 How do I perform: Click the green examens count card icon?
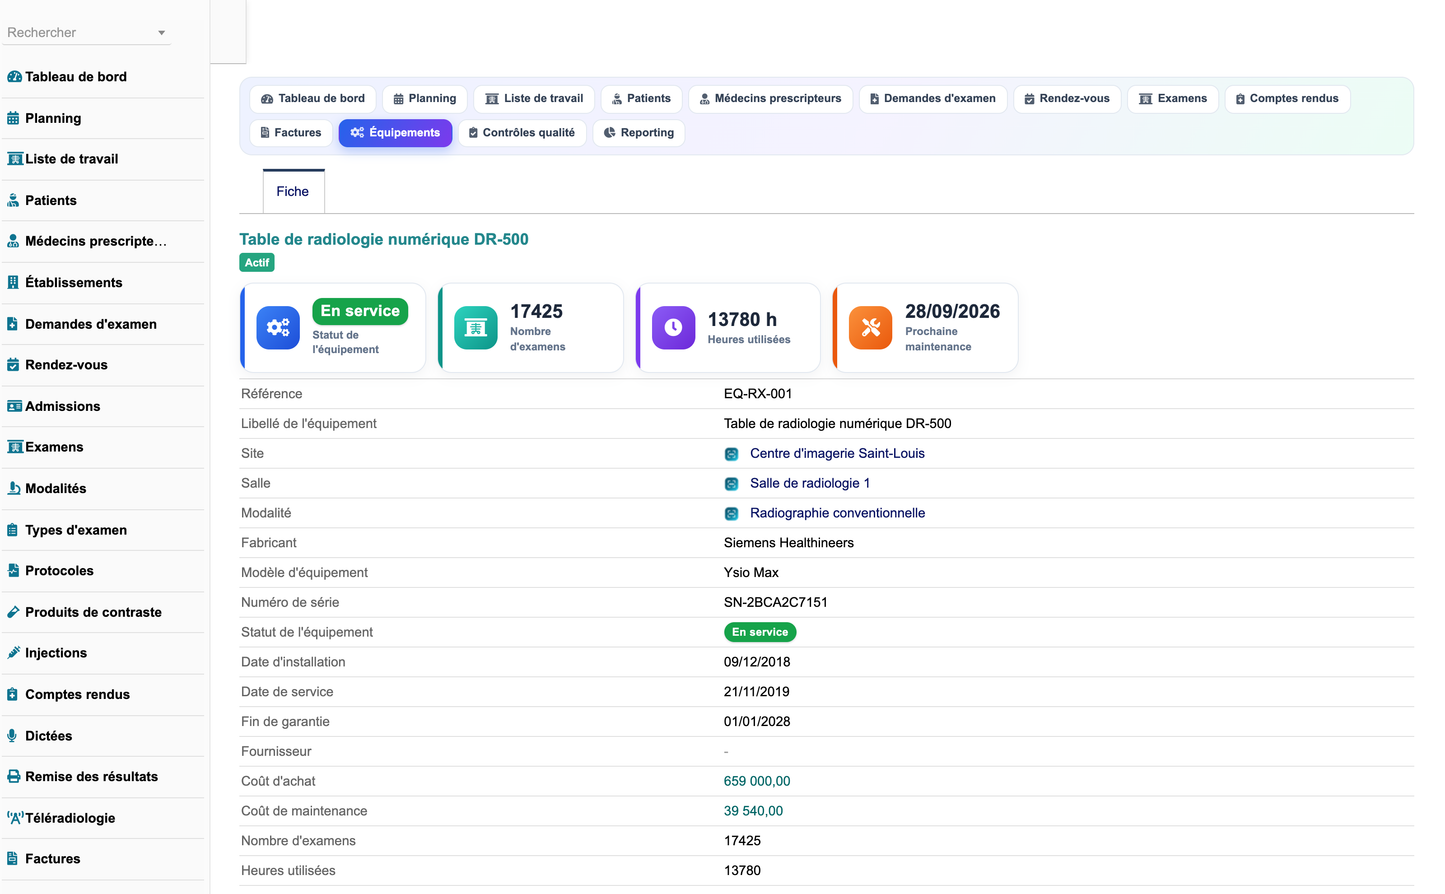(x=476, y=328)
